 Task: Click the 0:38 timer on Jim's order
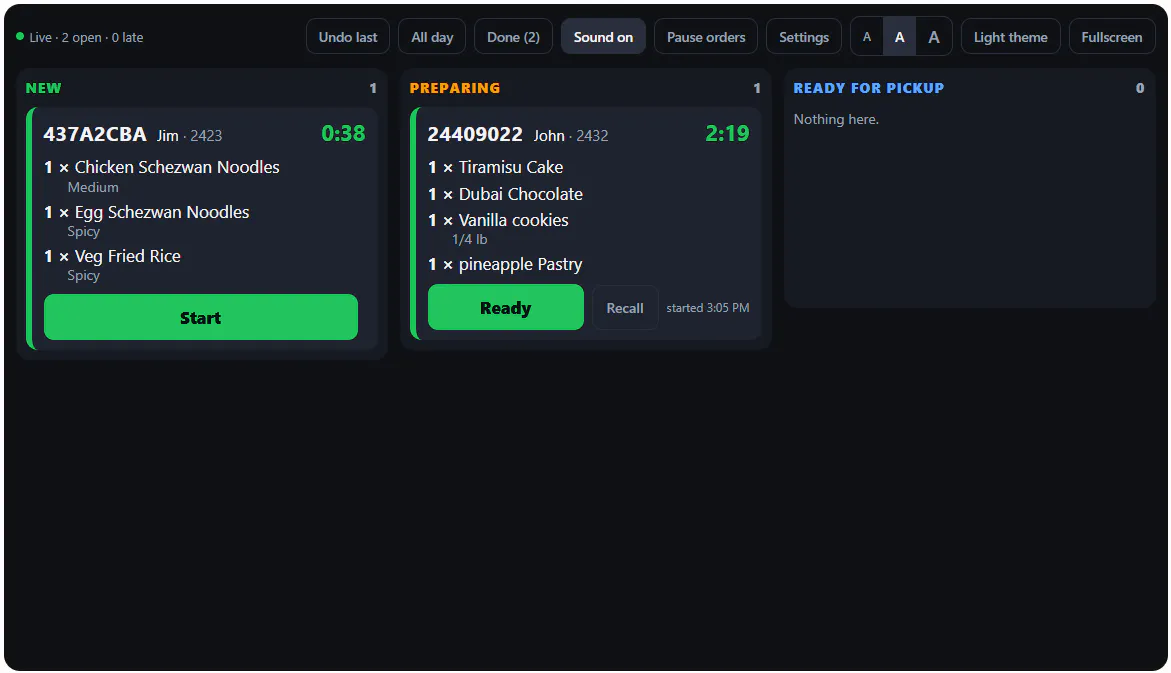pyautogui.click(x=343, y=134)
